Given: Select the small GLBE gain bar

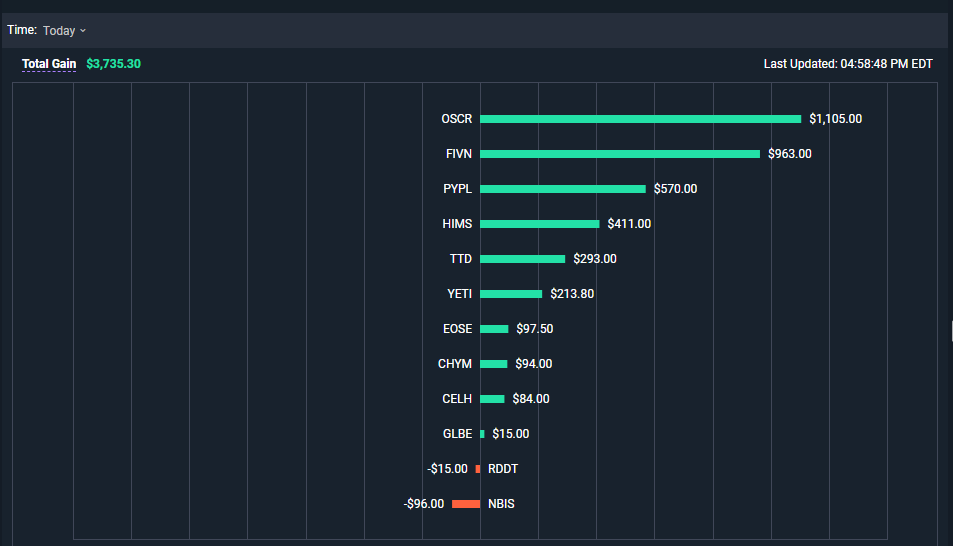Looking at the screenshot, I should point(482,434).
